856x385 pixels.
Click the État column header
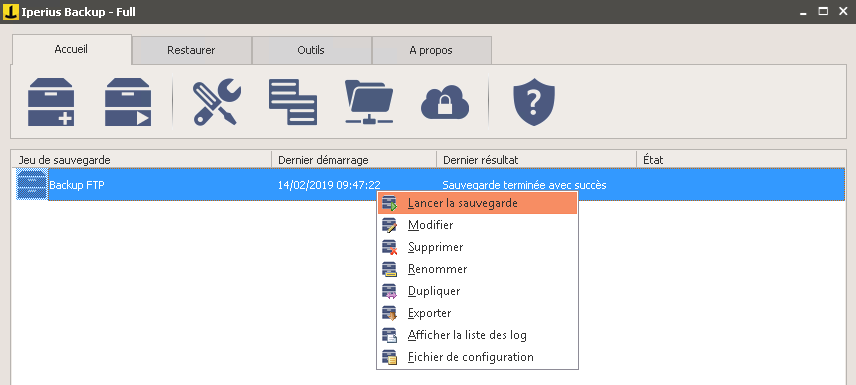pyautogui.click(x=741, y=160)
